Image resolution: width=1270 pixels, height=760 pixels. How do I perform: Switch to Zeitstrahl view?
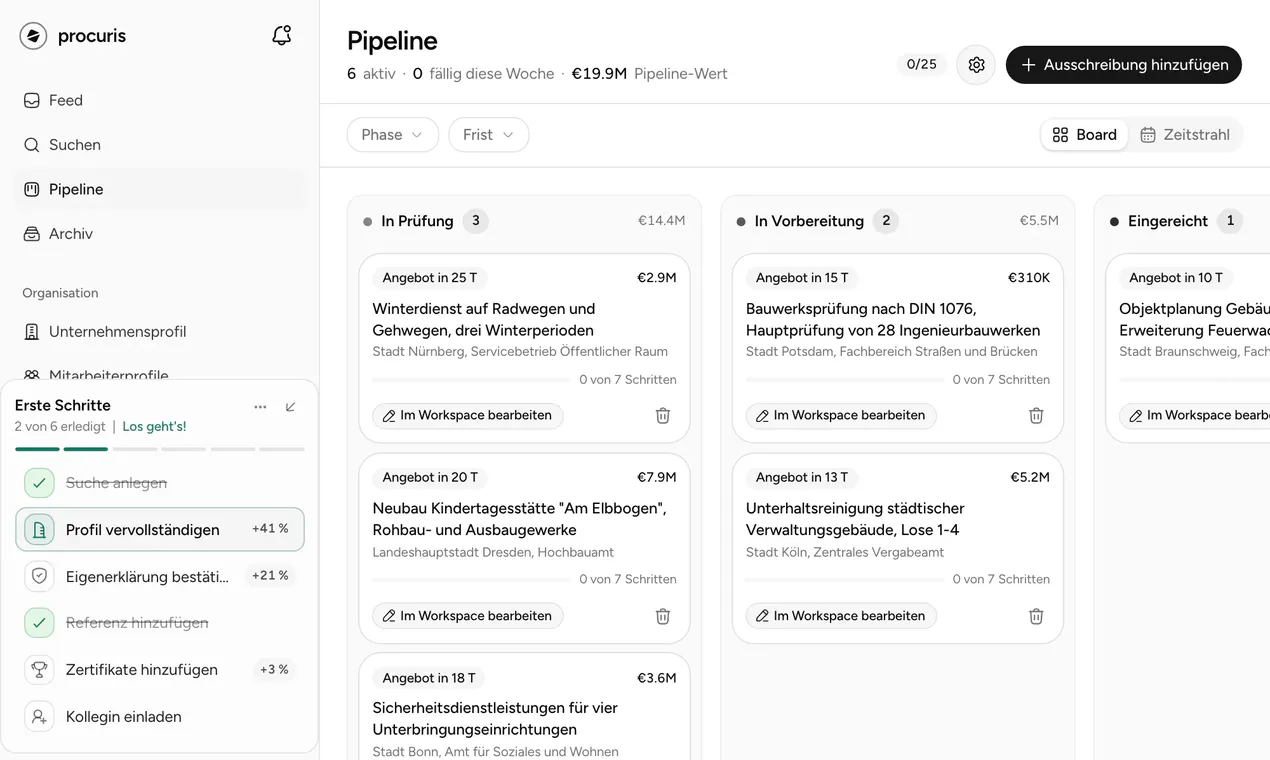1185,135
